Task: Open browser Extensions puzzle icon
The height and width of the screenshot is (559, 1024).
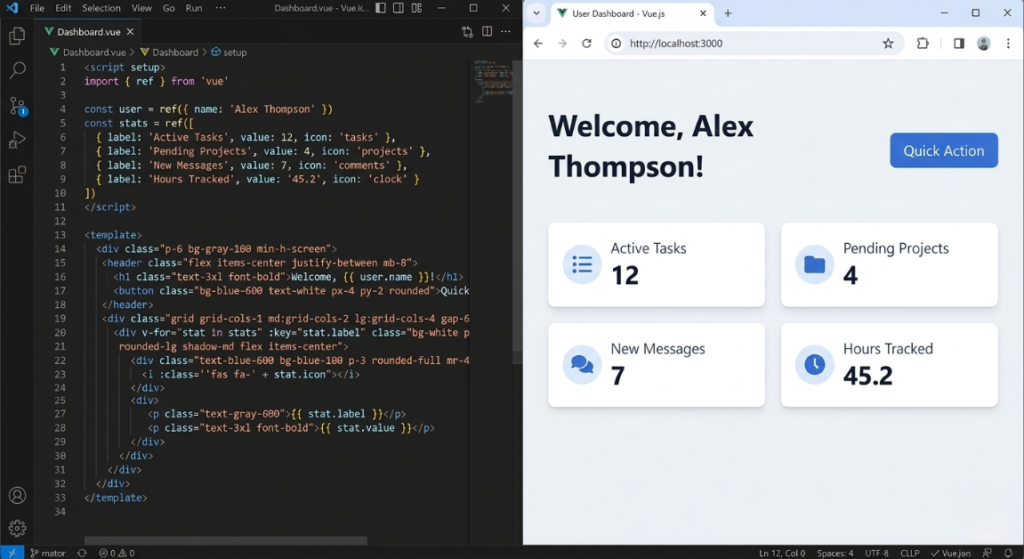Action: pos(922,43)
